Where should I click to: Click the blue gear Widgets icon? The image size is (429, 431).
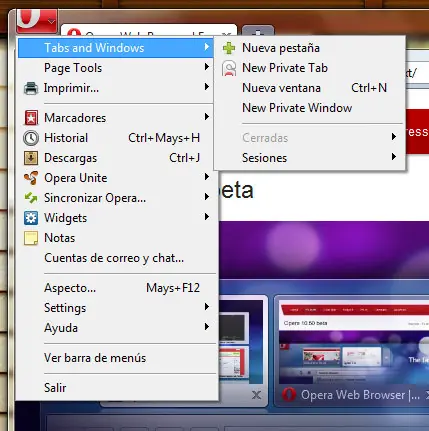point(31,218)
